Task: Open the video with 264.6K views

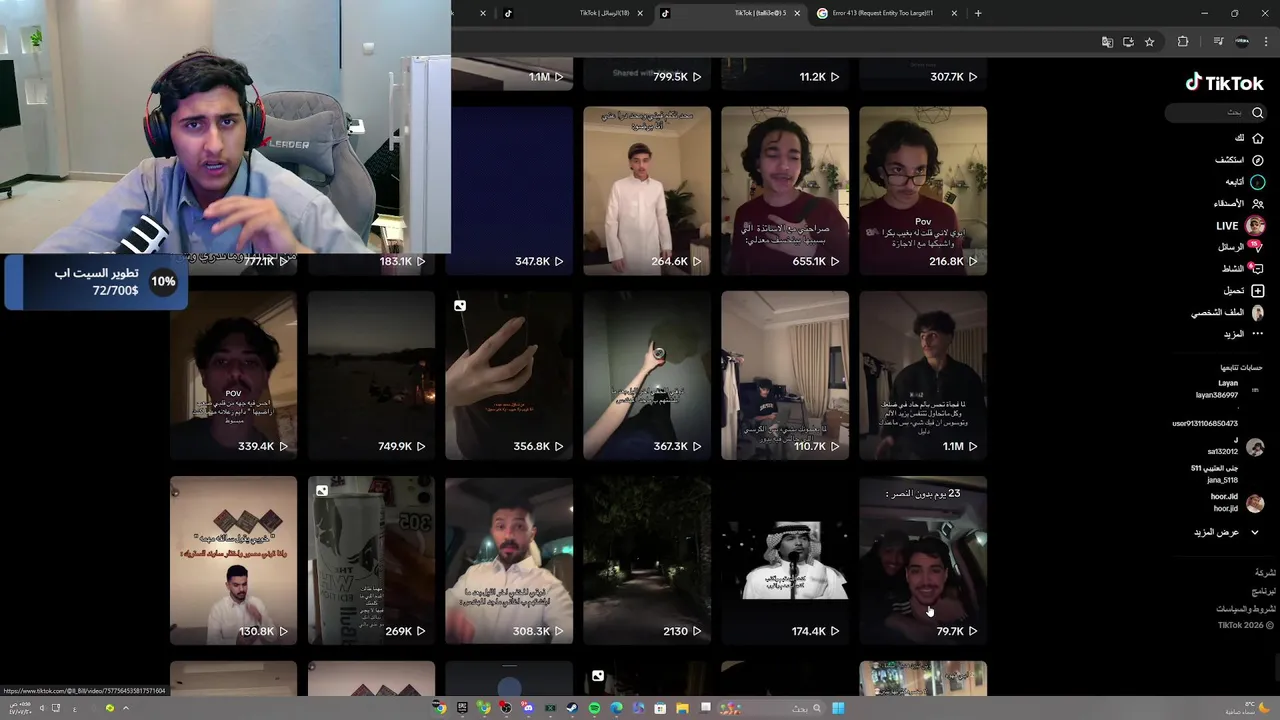Action: (647, 190)
